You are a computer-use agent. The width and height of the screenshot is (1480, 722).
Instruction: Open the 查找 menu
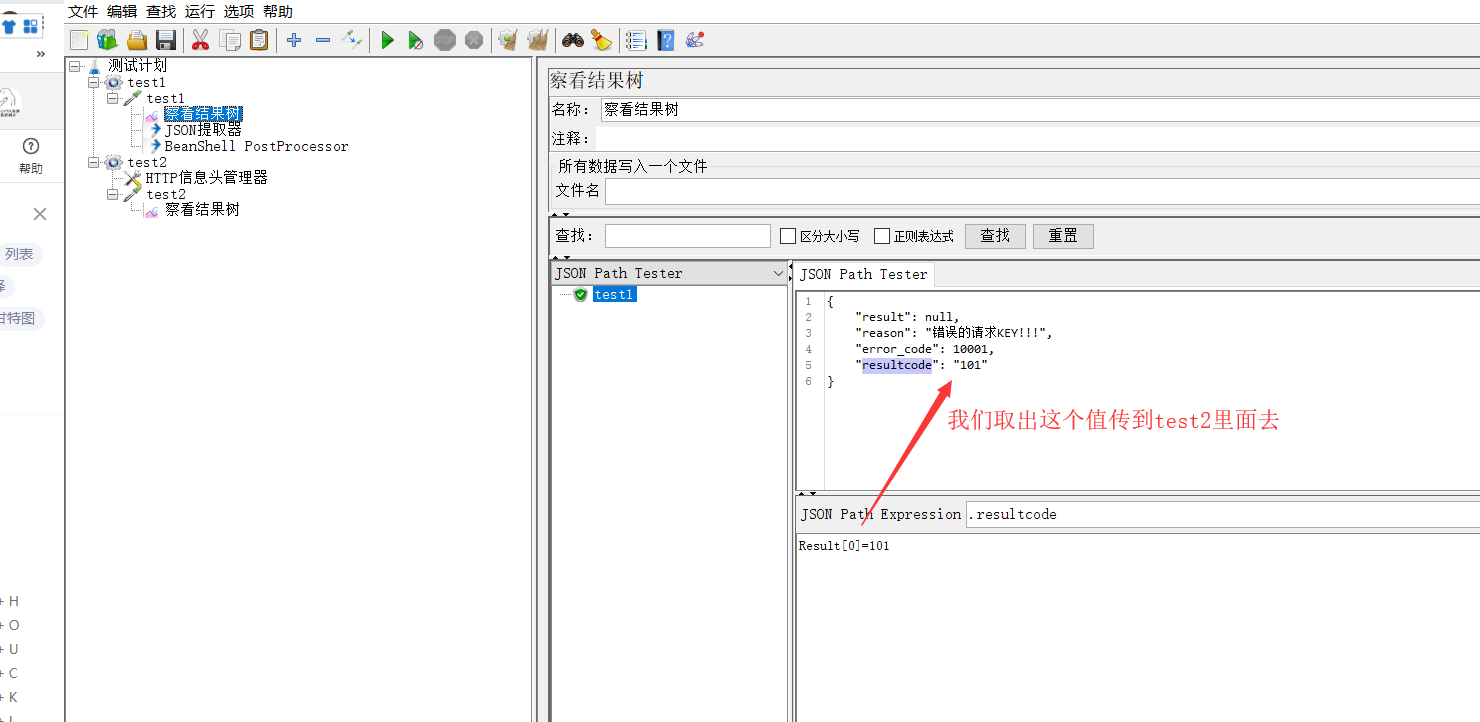pos(161,11)
